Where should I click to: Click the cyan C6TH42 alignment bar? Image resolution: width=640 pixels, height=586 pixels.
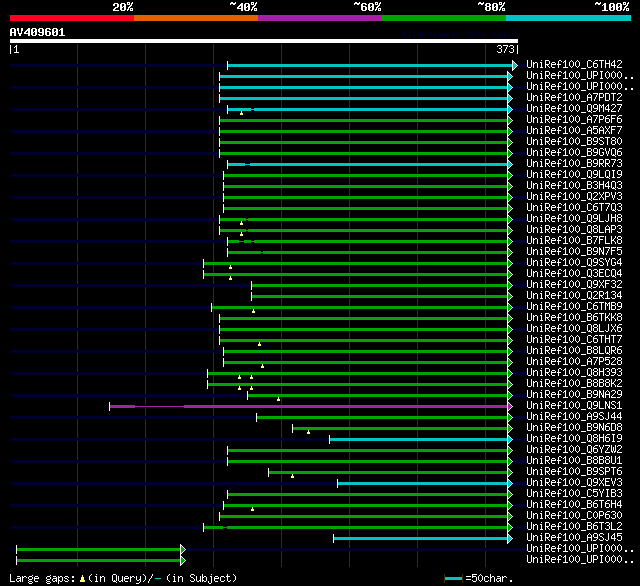pos(370,65)
